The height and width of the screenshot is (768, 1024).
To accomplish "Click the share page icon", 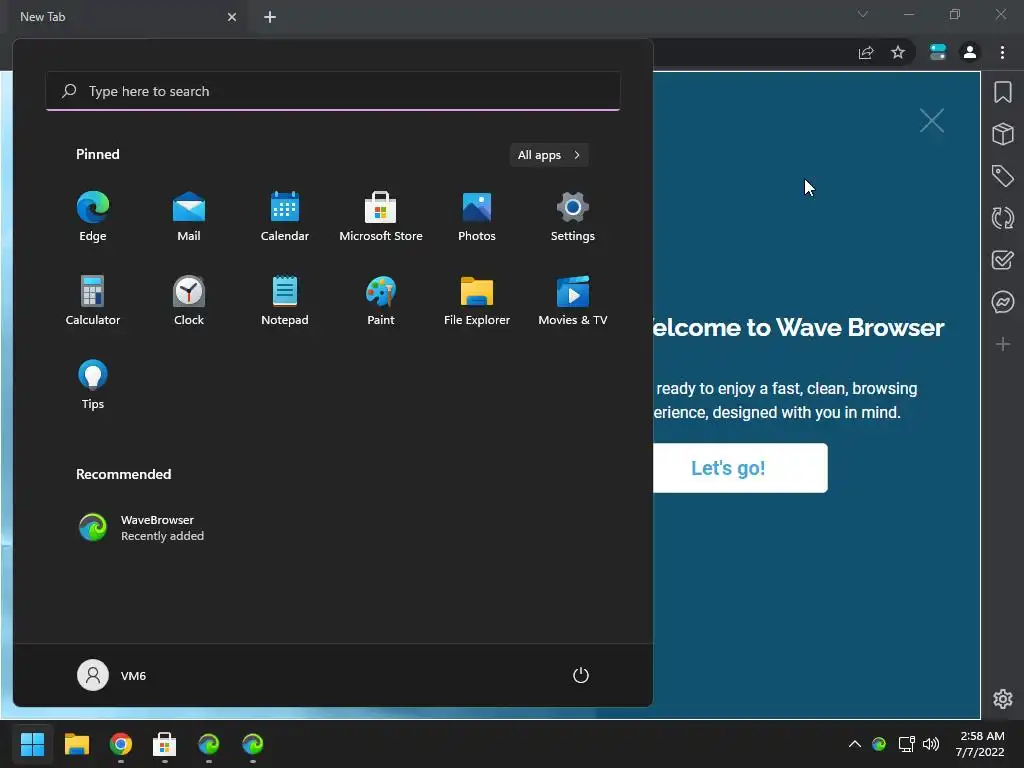I will coord(866,52).
